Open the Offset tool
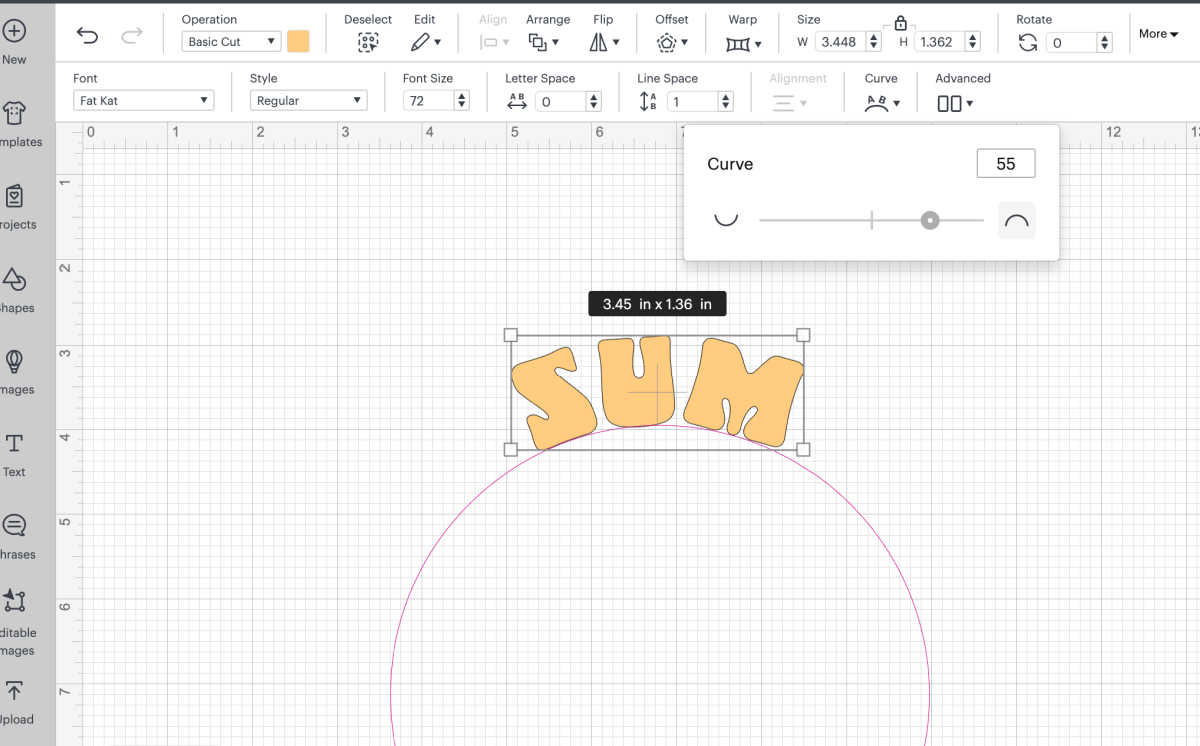The image size is (1200, 746). [x=671, y=42]
